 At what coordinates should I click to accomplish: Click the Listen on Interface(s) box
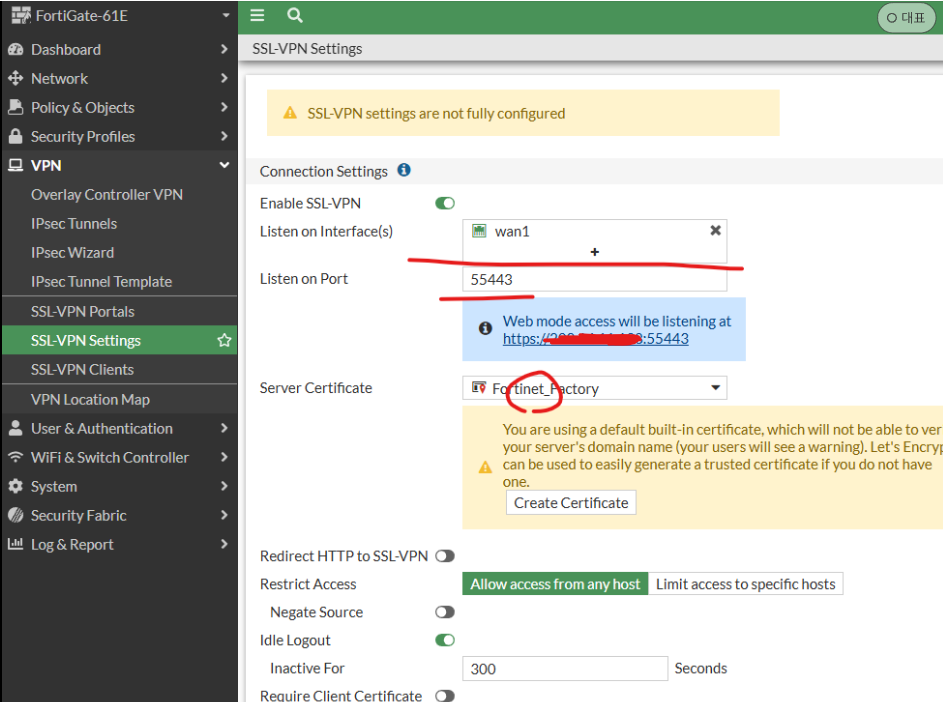[x=594, y=241]
